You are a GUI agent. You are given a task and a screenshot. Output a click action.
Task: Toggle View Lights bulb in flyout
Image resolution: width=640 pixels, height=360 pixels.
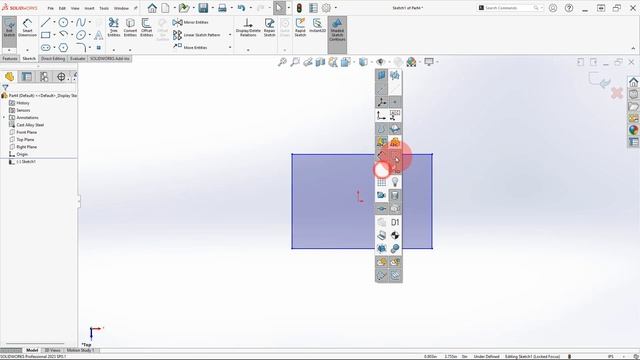[395, 182]
